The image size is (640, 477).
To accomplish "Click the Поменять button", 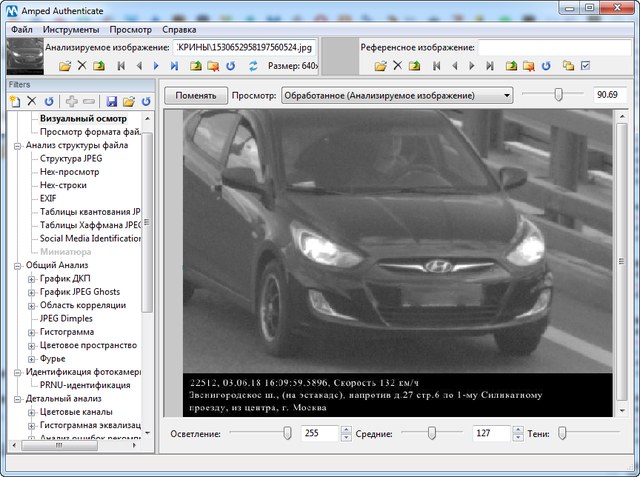I will point(195,95).
